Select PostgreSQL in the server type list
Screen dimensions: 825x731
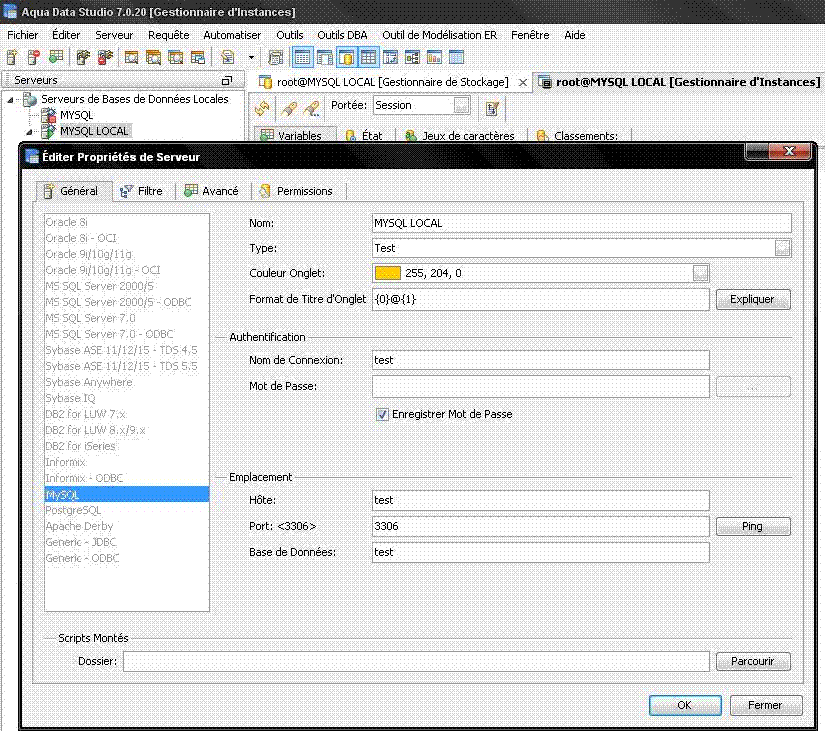click(x=127, y=510)
